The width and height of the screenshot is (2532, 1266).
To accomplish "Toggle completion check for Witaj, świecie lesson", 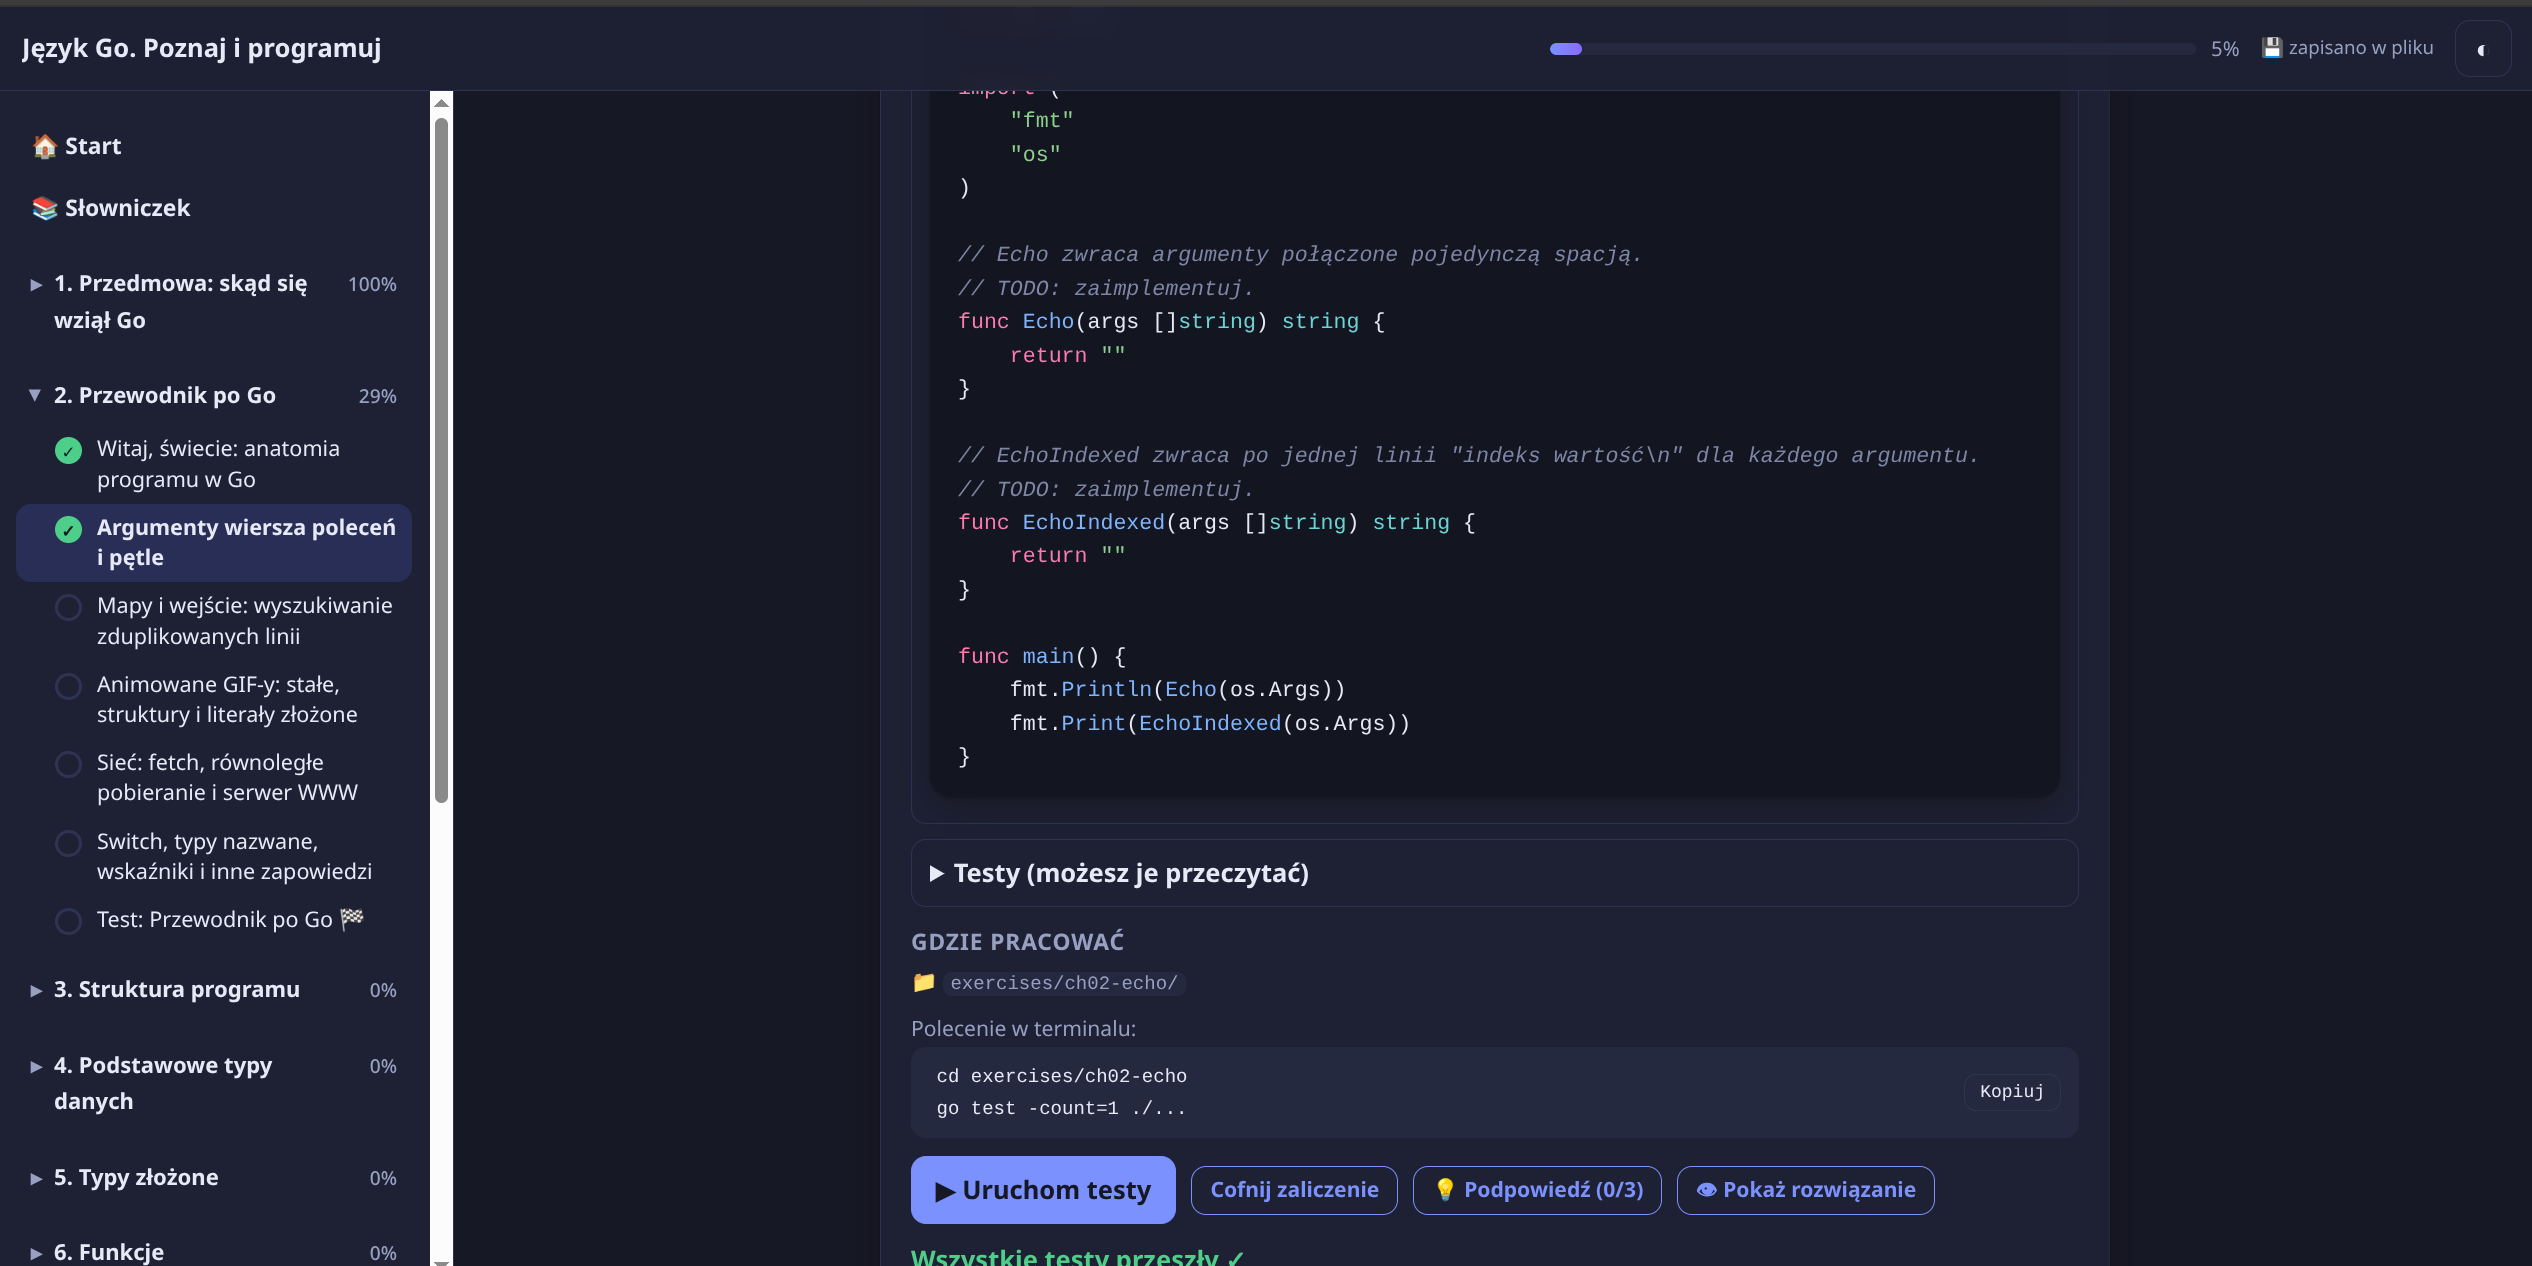I will 68,451.
